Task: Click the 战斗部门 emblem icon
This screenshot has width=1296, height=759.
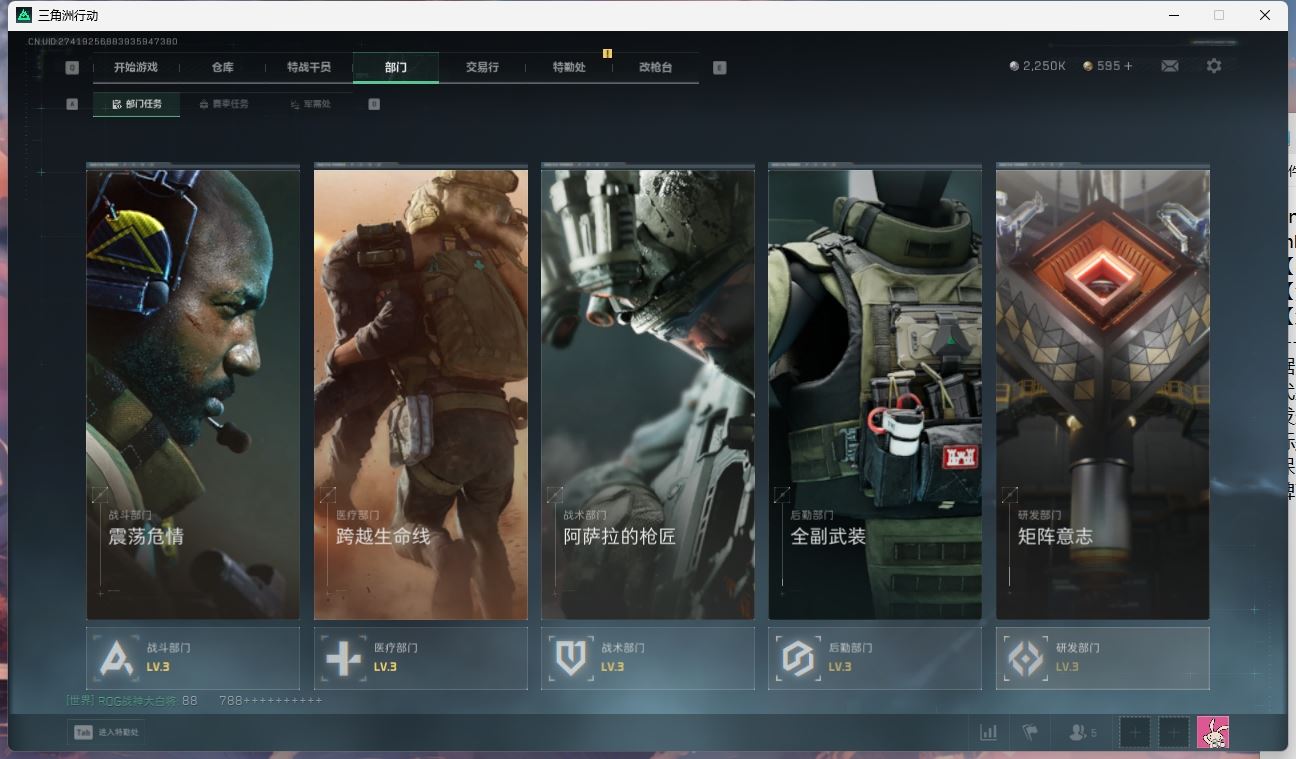Action: coord(117,658)
